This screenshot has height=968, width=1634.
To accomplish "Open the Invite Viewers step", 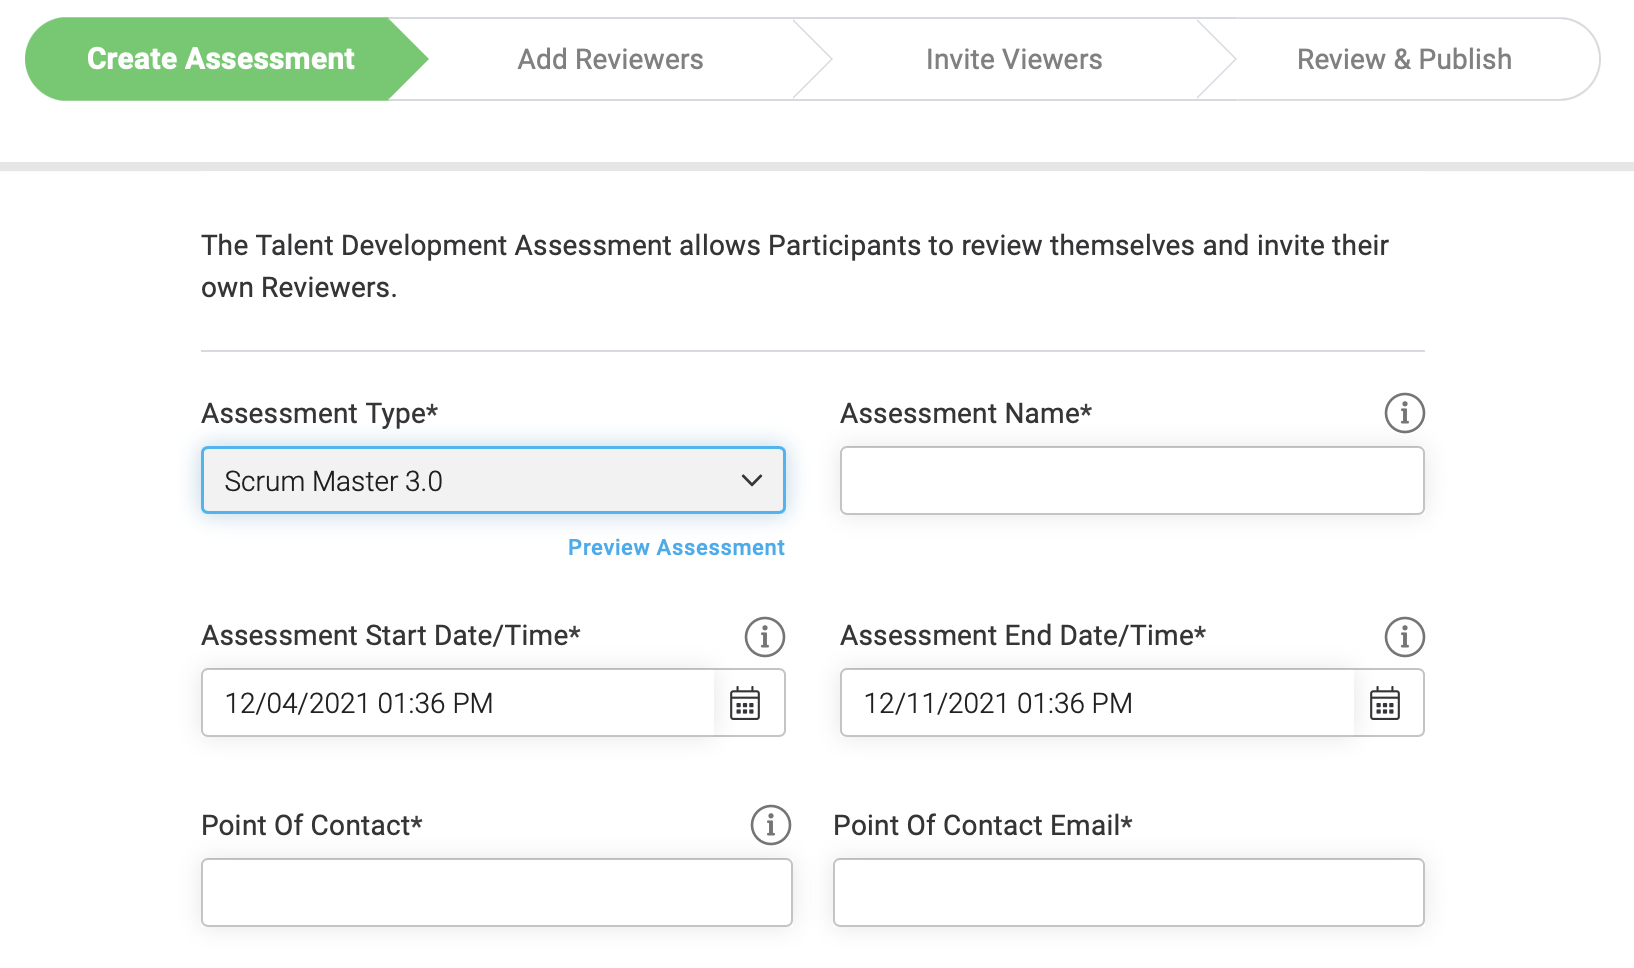I will click(1014, 59).
